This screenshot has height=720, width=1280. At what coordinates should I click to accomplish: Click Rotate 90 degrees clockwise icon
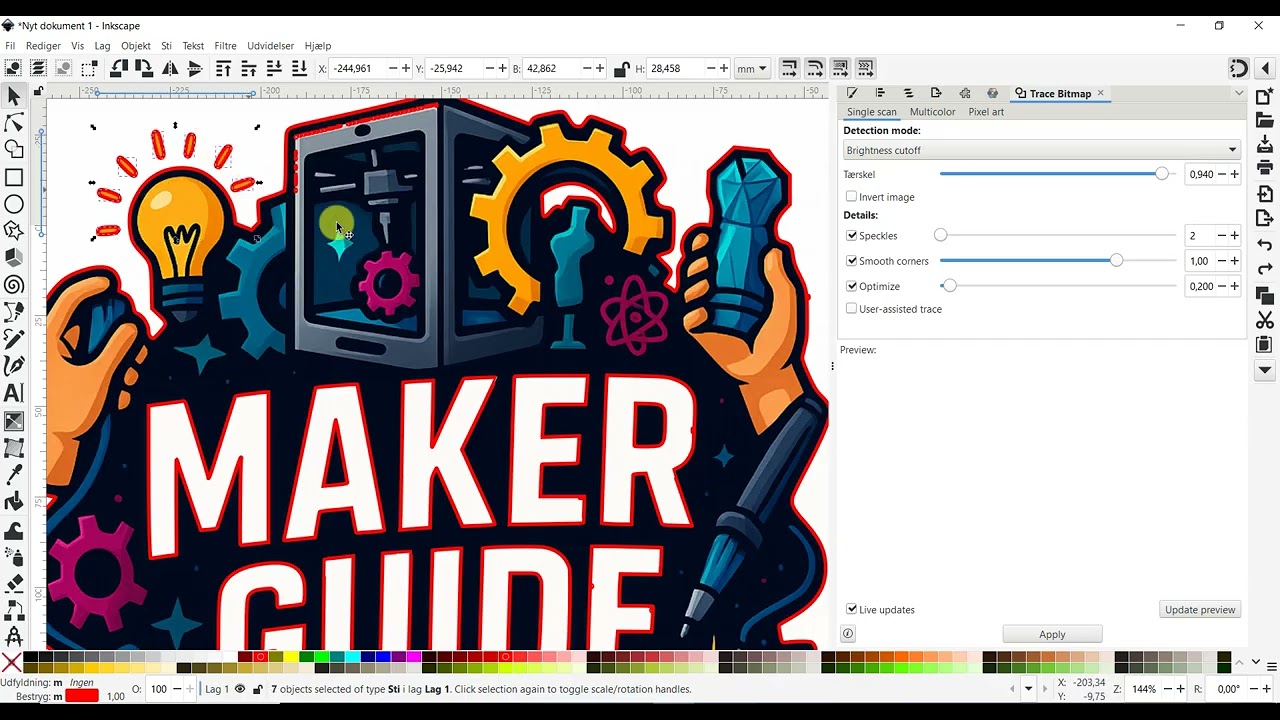(144, 68)
